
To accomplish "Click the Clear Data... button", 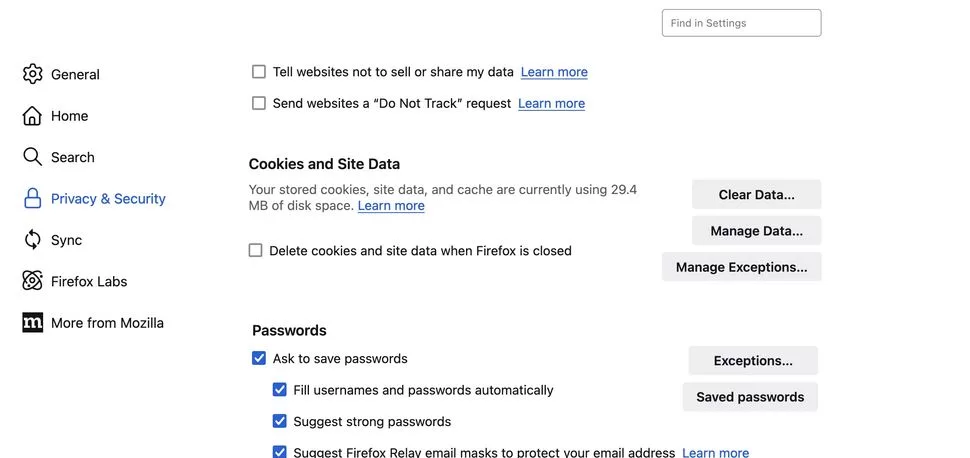I will [757, 194].
